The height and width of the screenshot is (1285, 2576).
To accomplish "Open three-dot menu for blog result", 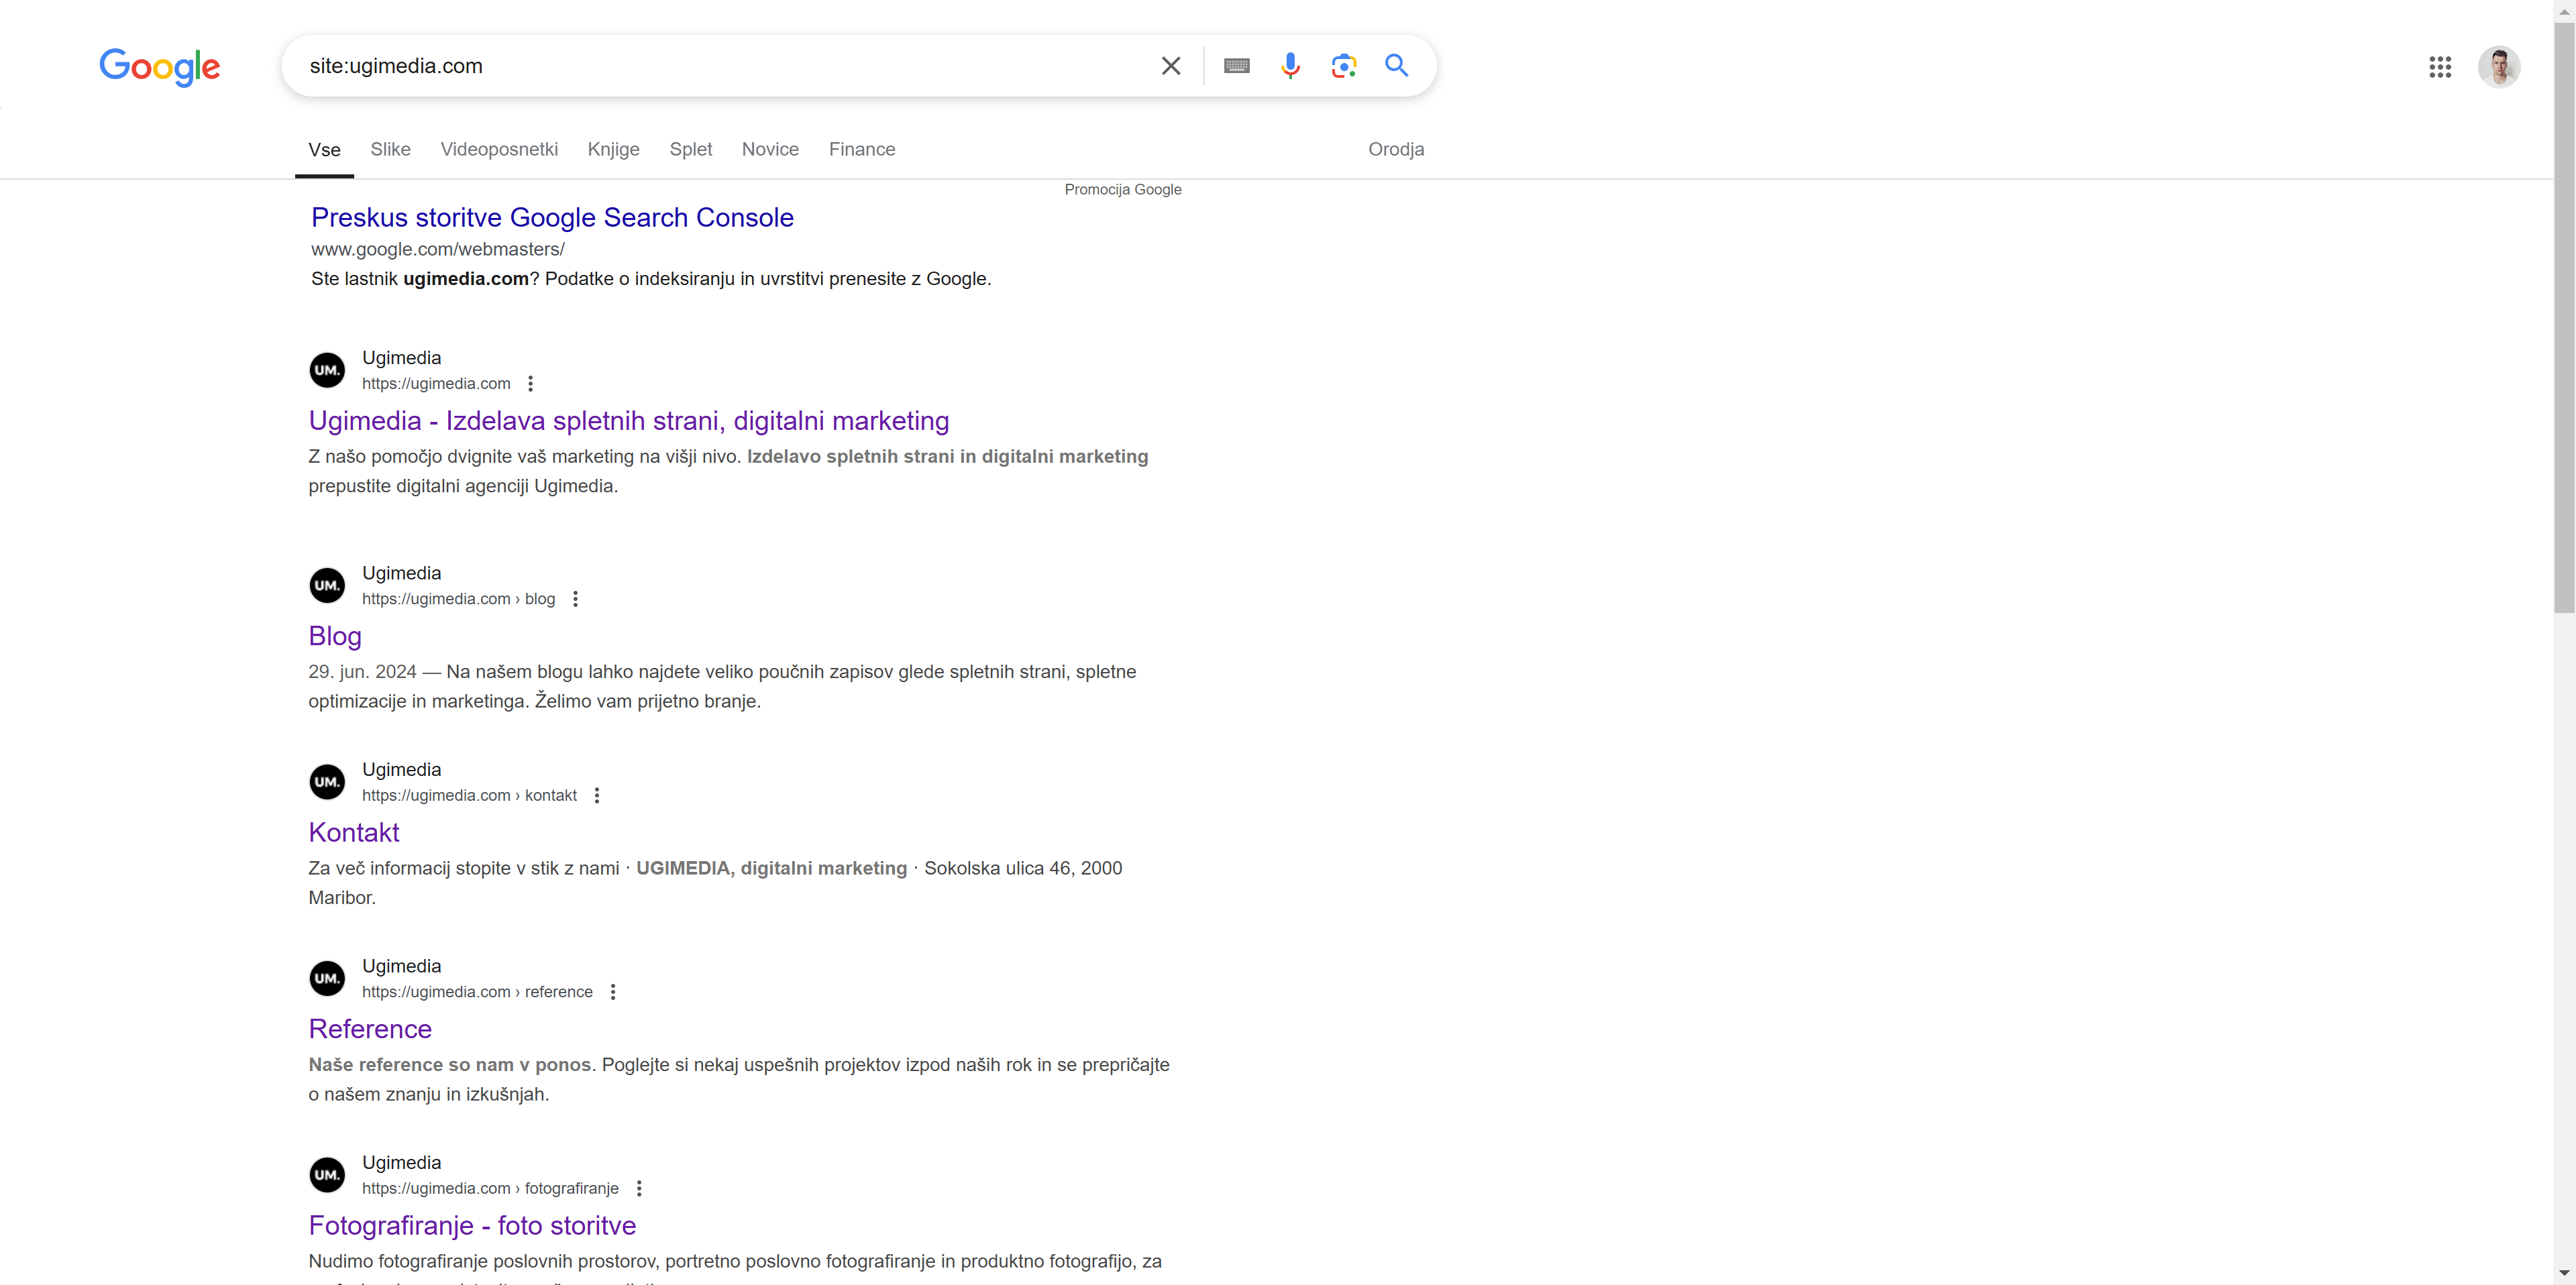I will (x=575, y=599).
